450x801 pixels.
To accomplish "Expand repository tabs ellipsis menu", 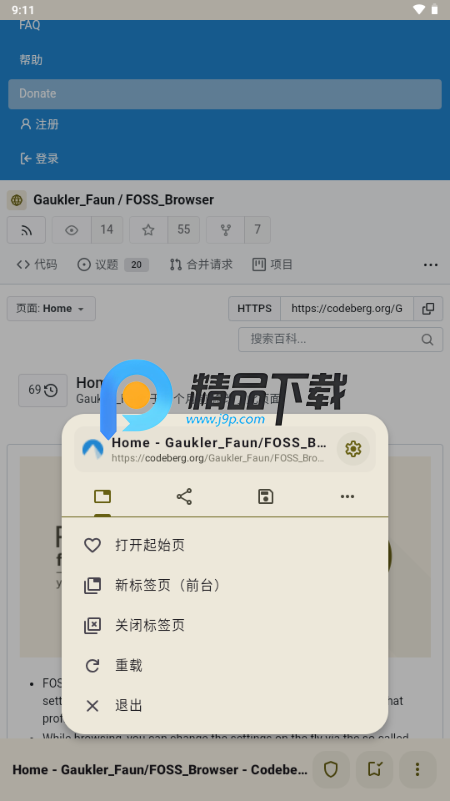I will (x=431, y=265).
